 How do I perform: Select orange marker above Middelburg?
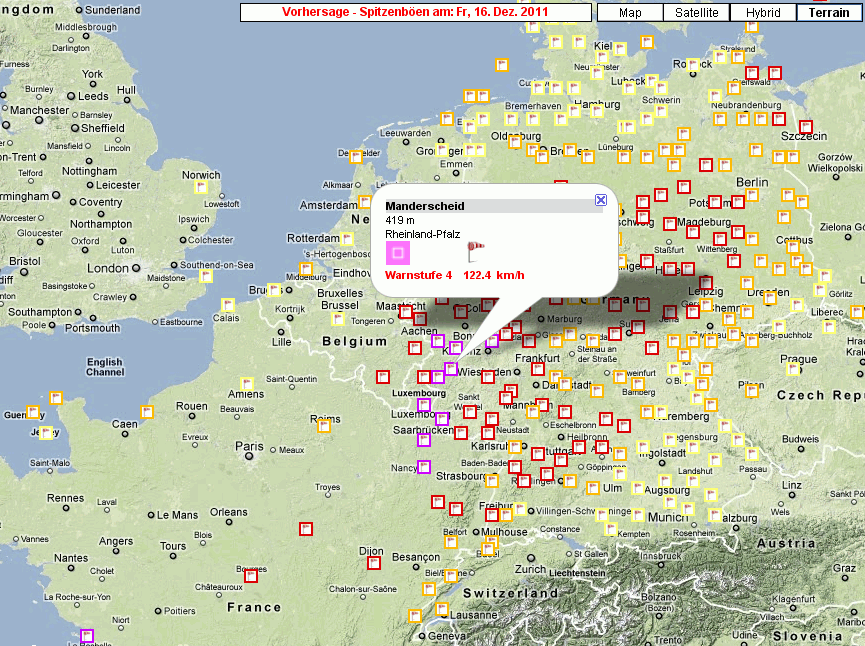[306, 269]
